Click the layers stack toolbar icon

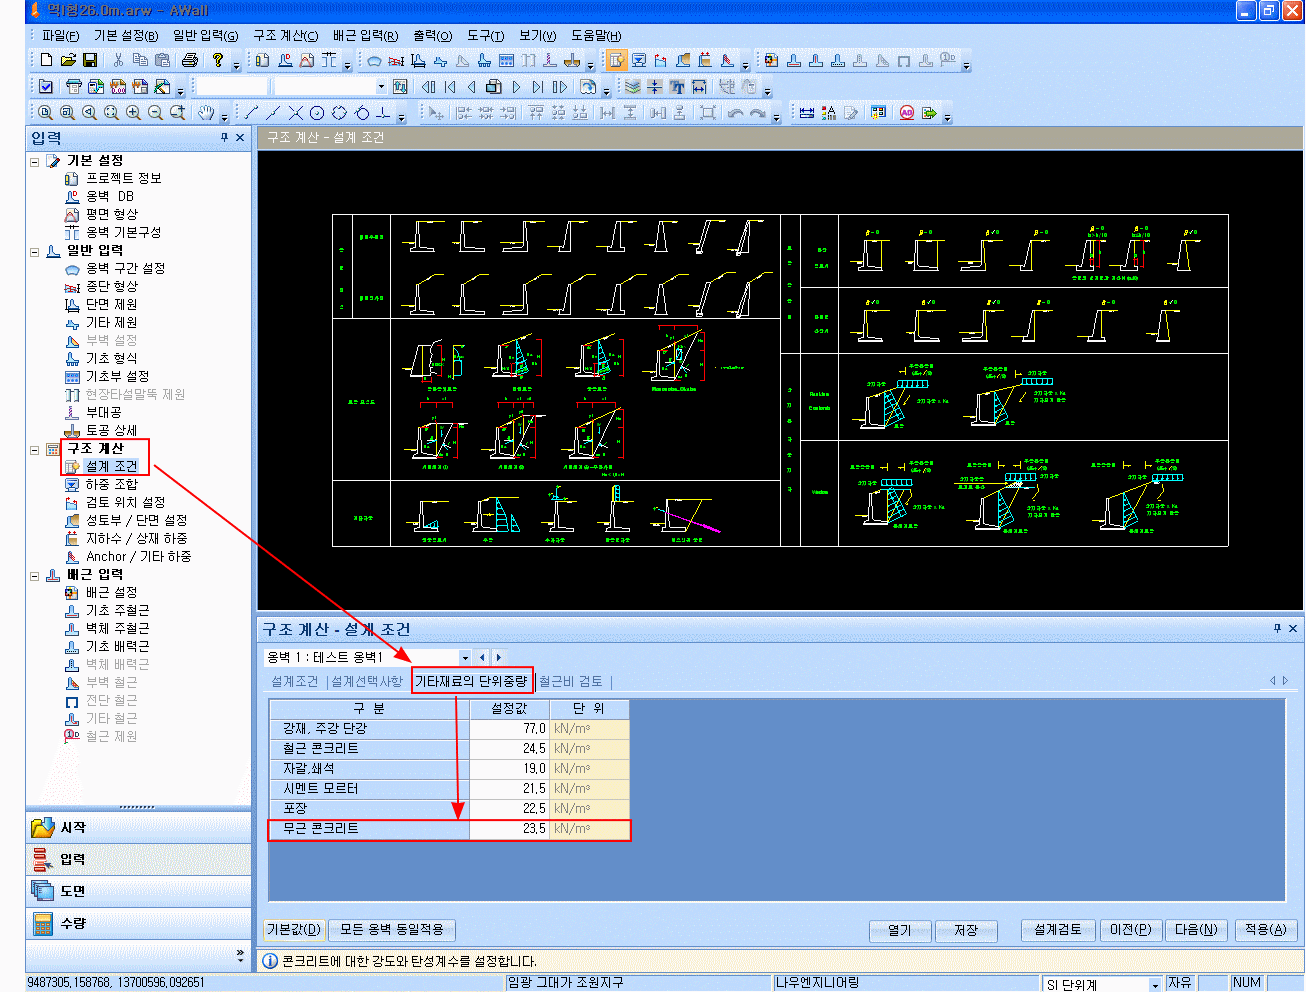(x=633, y=87)
